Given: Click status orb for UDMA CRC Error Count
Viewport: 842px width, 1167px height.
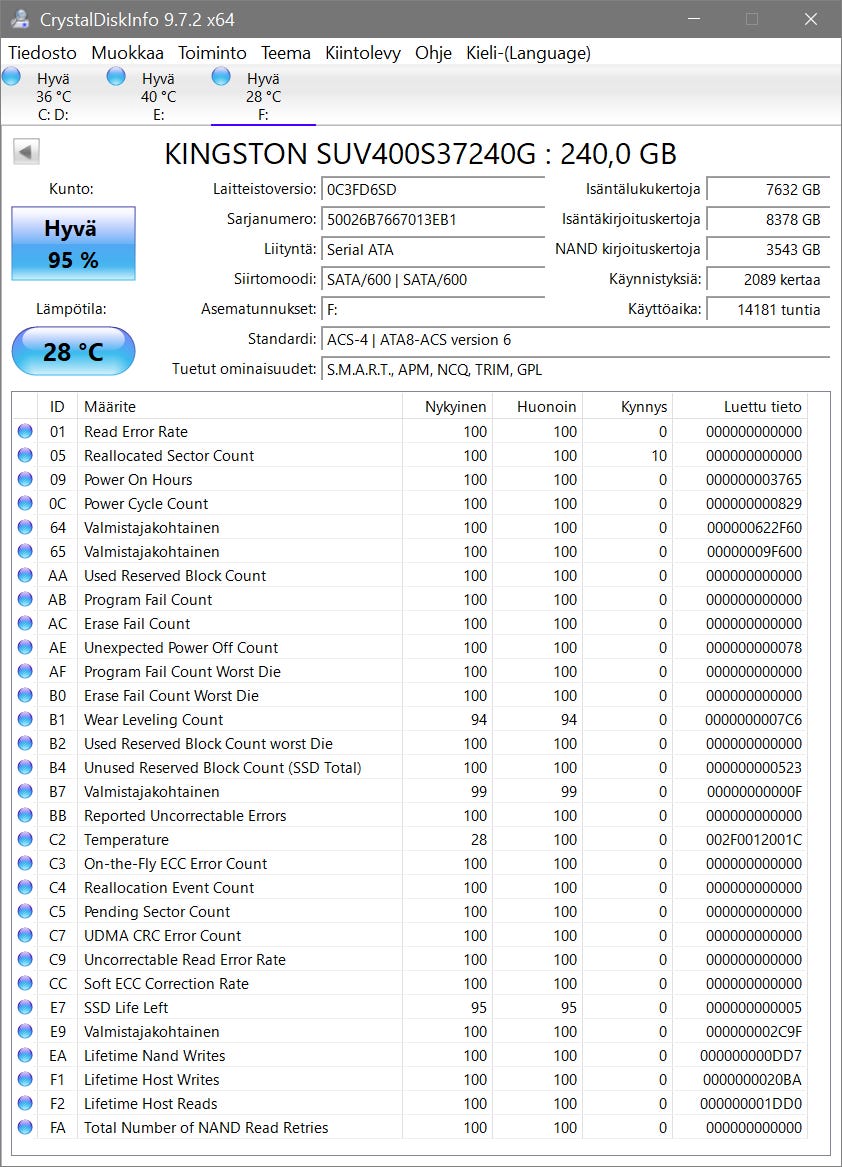Looking at the screenshot, I should point(25,936).
